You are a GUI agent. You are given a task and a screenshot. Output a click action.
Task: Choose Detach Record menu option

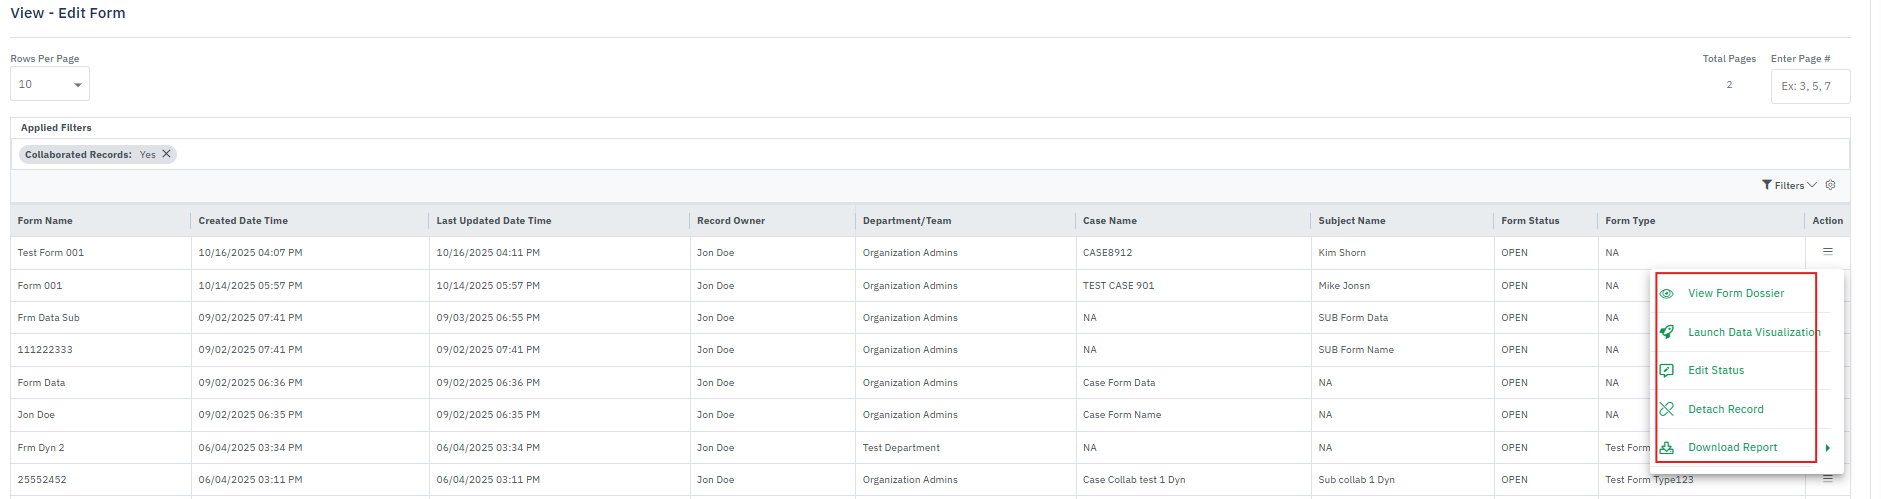(1726, 409)
